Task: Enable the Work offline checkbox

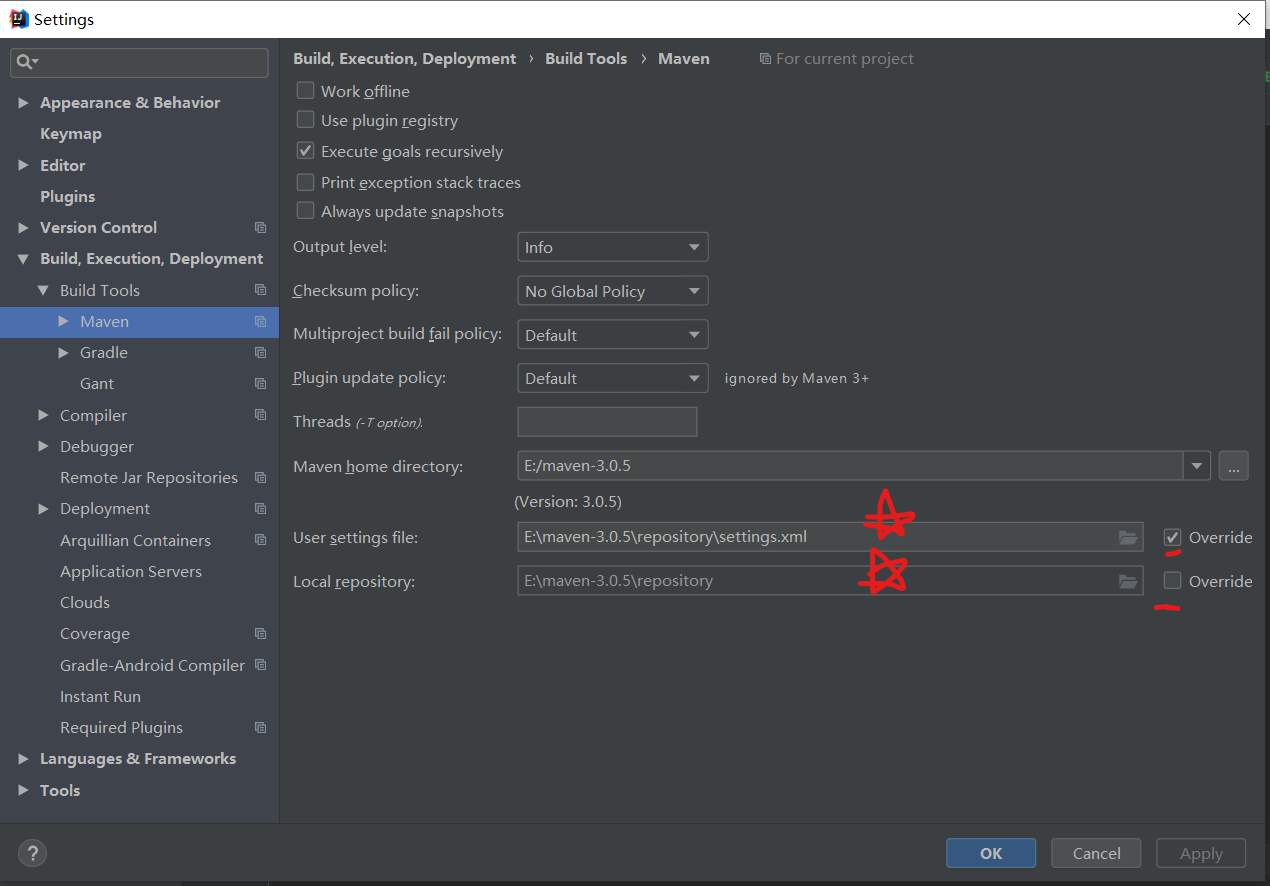Action: point(306,91)
